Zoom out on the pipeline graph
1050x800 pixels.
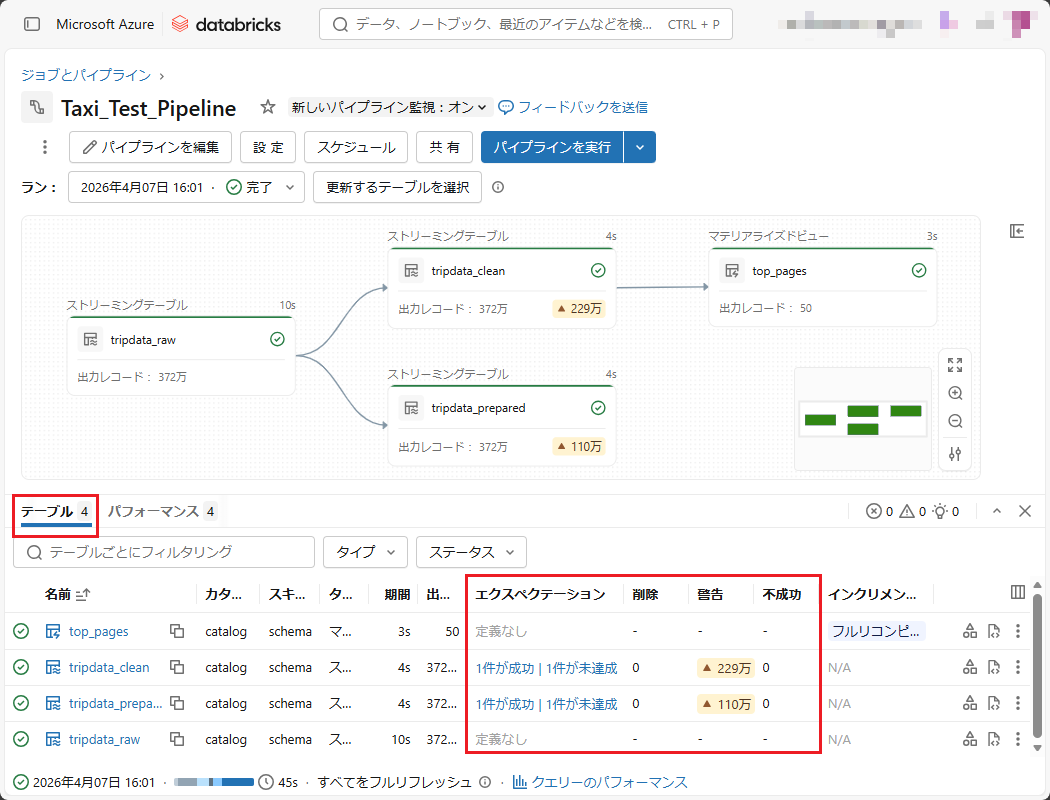click(955, 422)
